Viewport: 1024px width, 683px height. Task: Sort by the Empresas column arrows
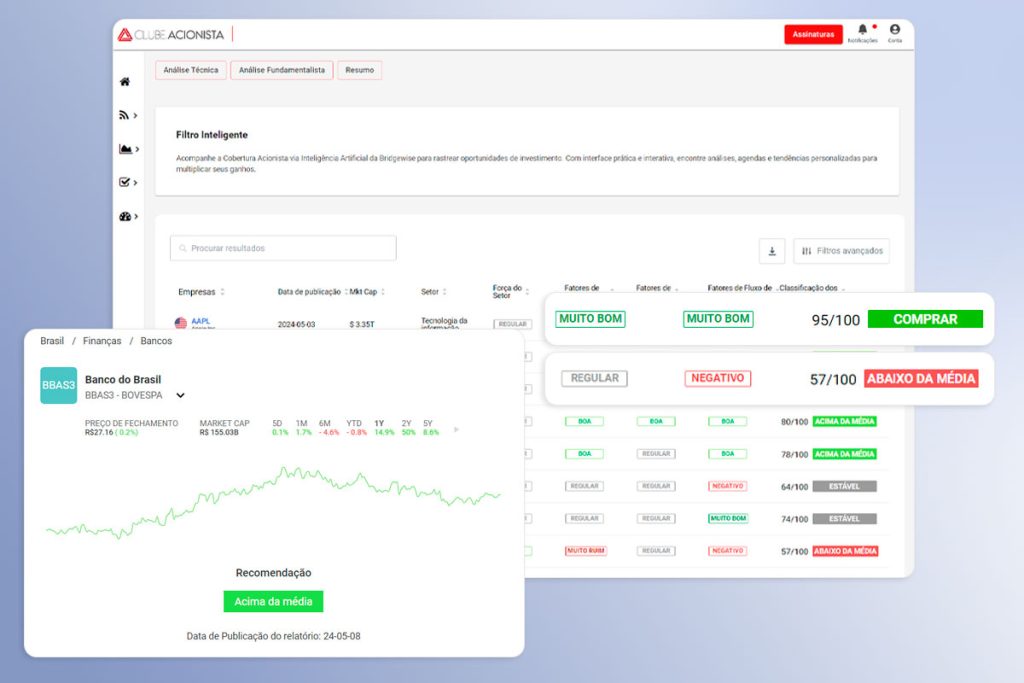pos(222,292)
